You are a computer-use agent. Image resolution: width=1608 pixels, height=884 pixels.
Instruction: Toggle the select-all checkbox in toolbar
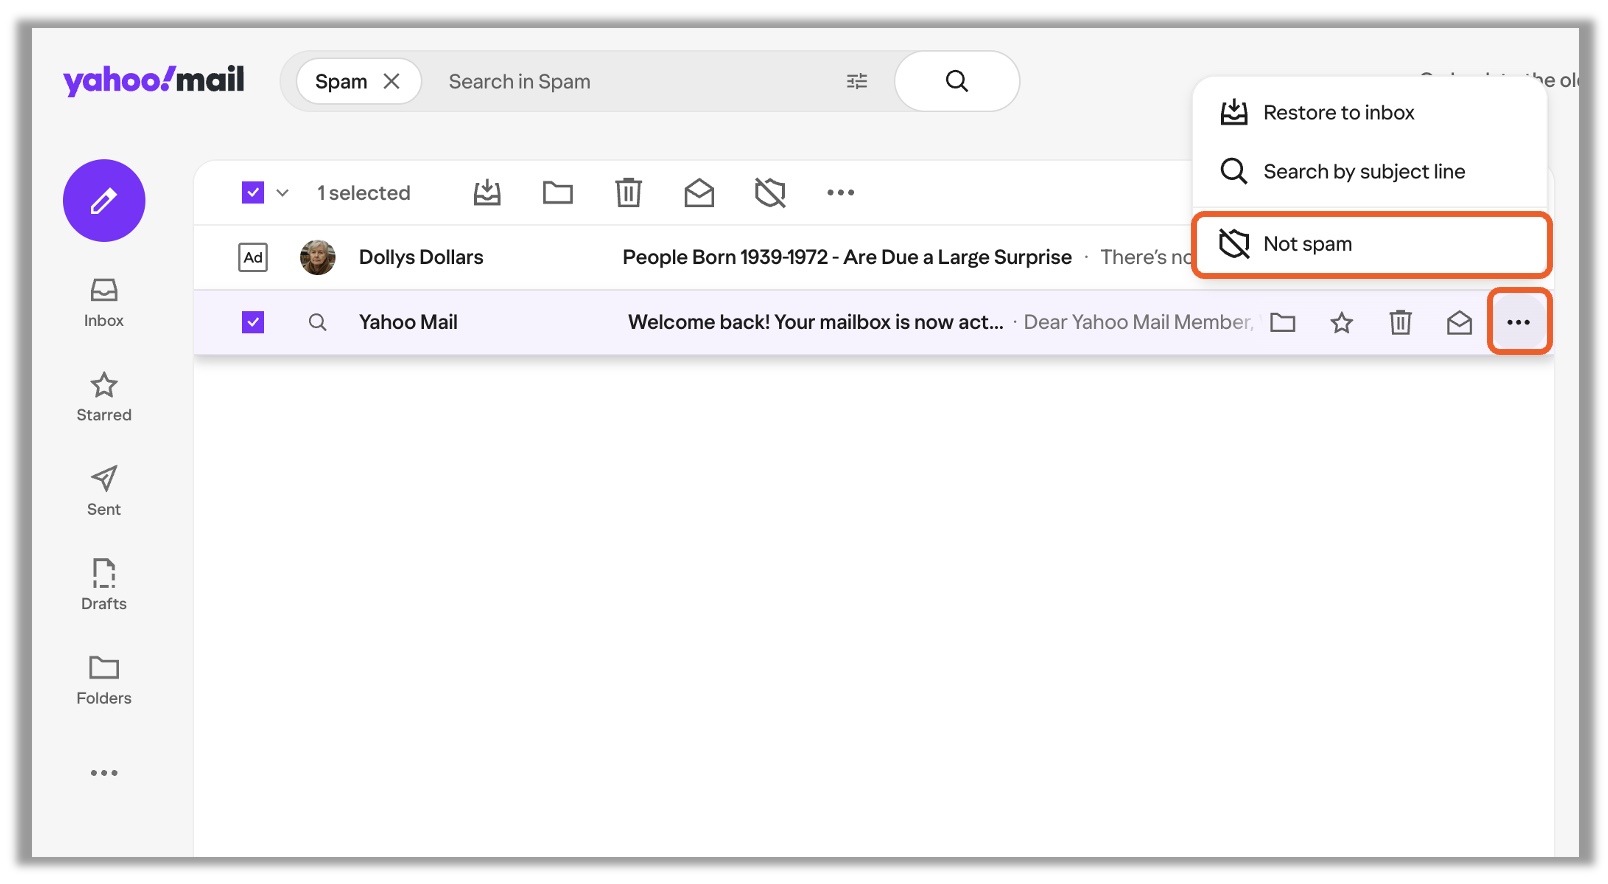click(x=253, y=192)
